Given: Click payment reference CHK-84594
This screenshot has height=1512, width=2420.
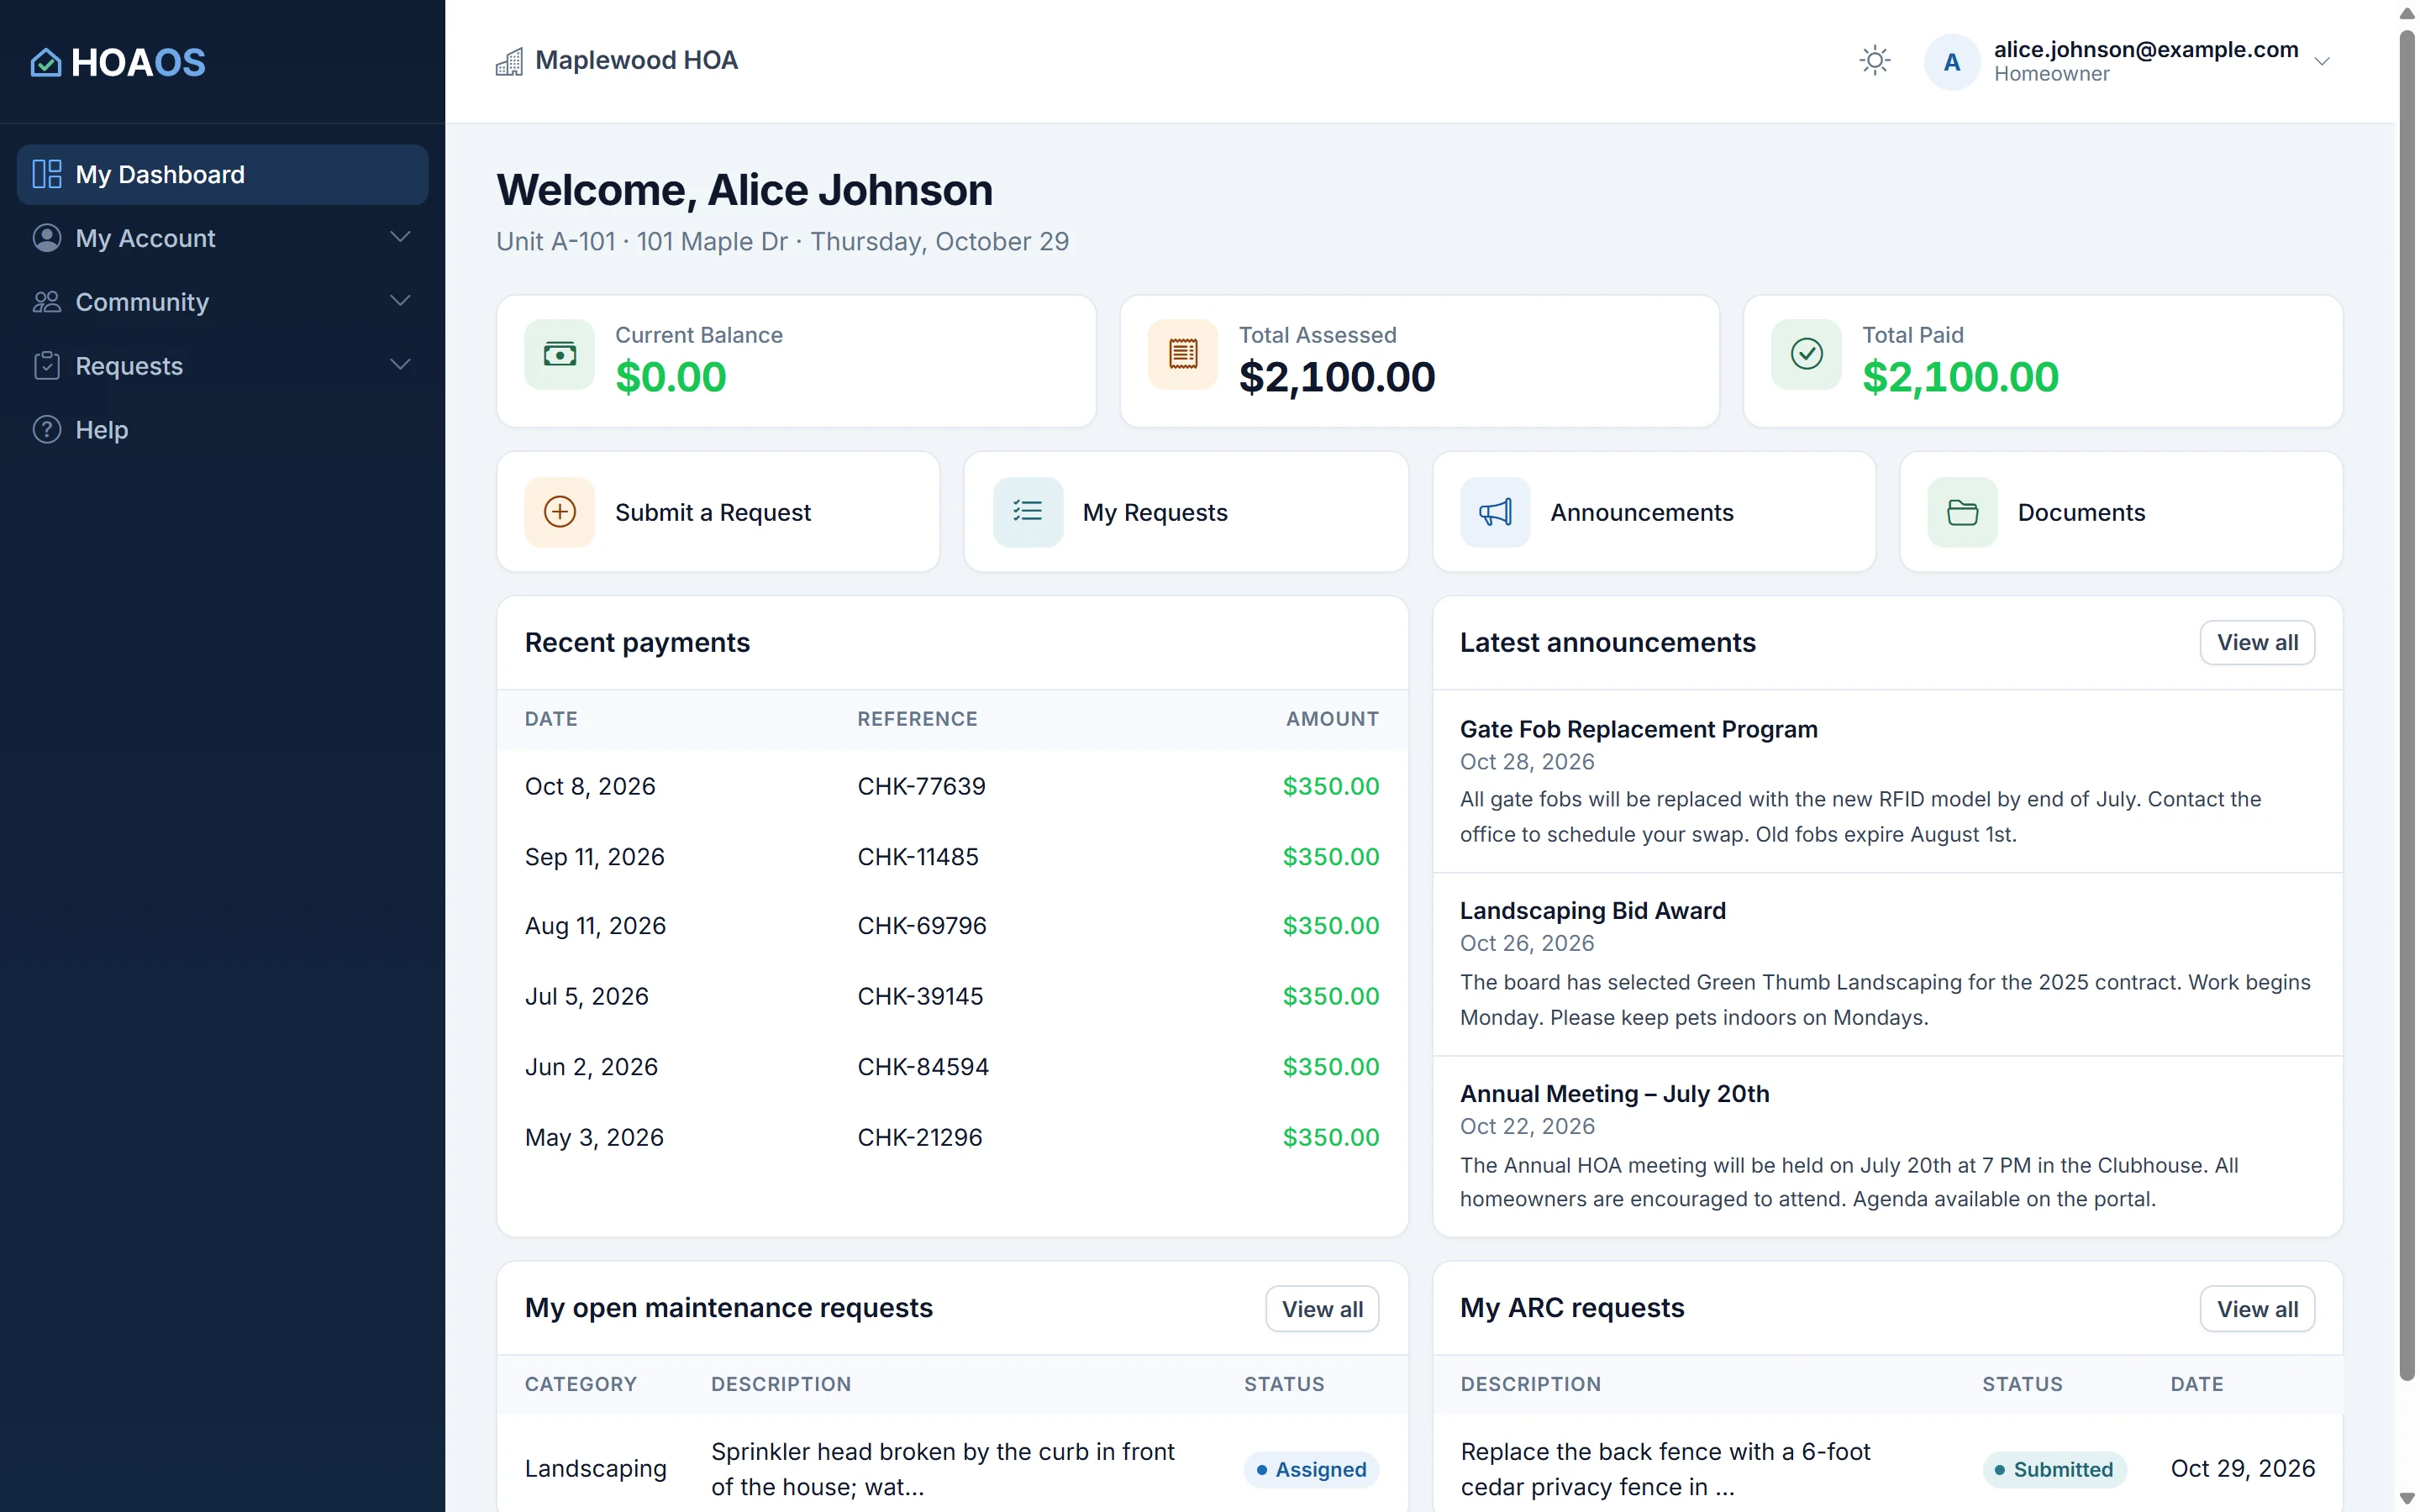Looking at the screenshot, I should point(923,1067).
